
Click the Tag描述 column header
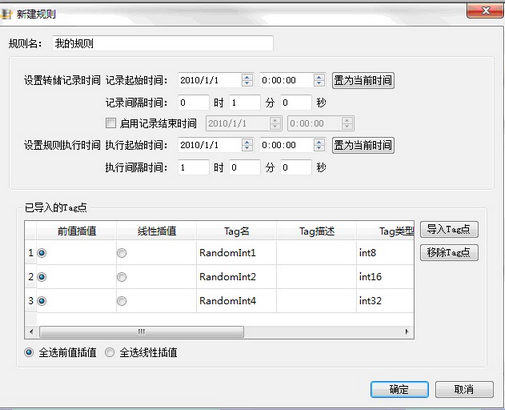point(317,231)
